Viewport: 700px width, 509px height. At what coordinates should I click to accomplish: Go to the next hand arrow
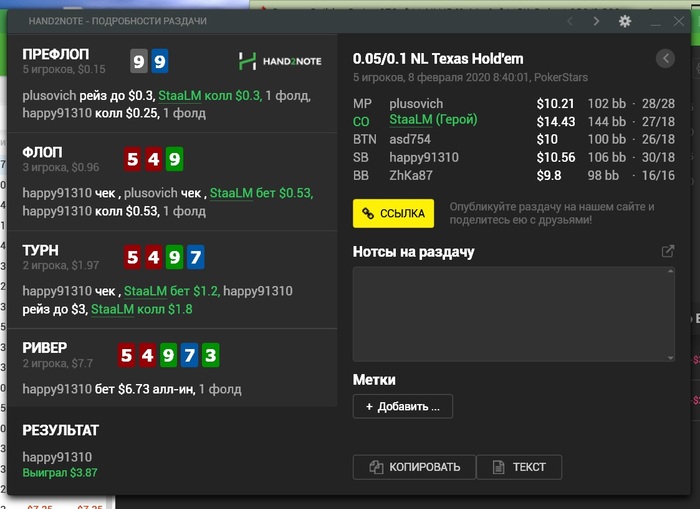tap(596, 21)
